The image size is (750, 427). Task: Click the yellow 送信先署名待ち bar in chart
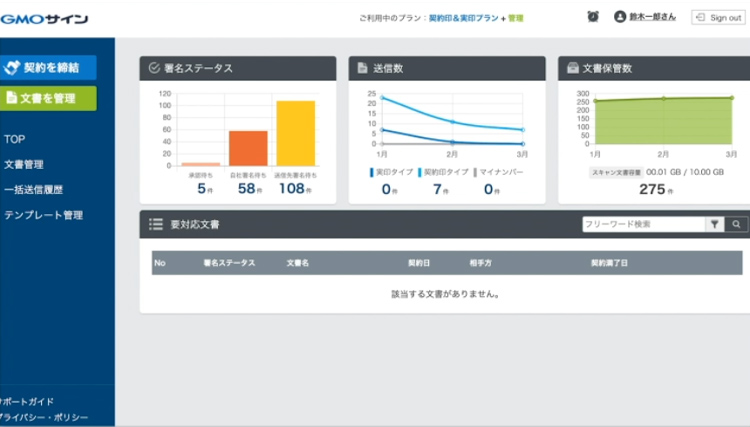(295, 133)
